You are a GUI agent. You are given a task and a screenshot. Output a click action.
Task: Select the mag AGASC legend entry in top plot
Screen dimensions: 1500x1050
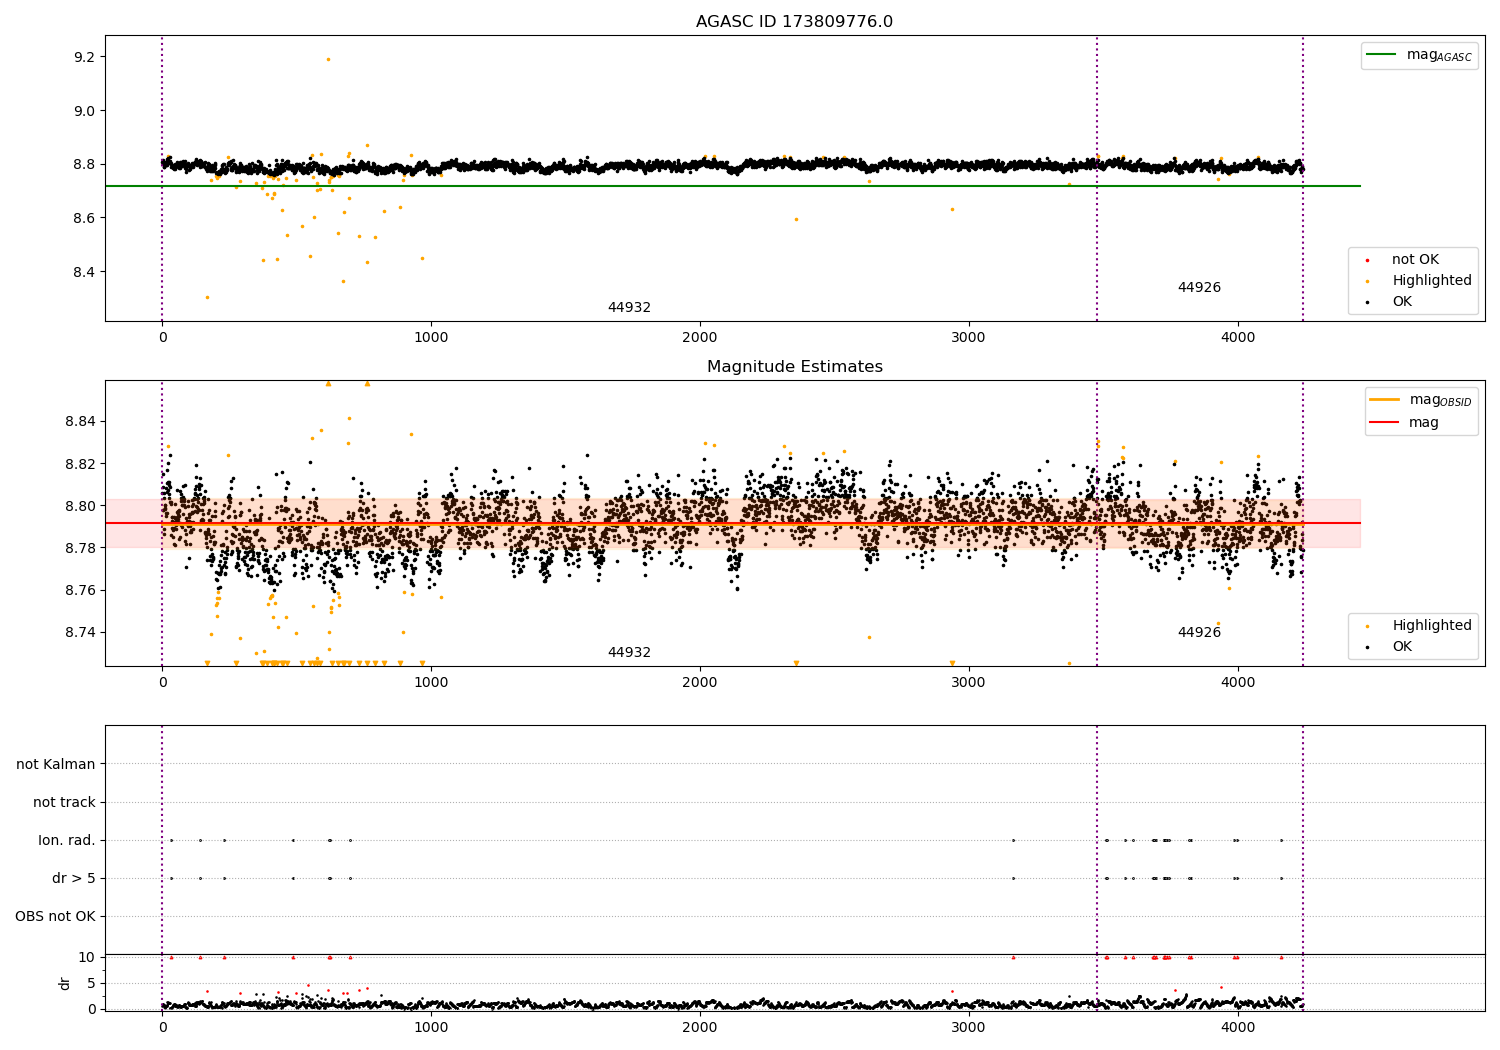click(x=1420, y=55)
